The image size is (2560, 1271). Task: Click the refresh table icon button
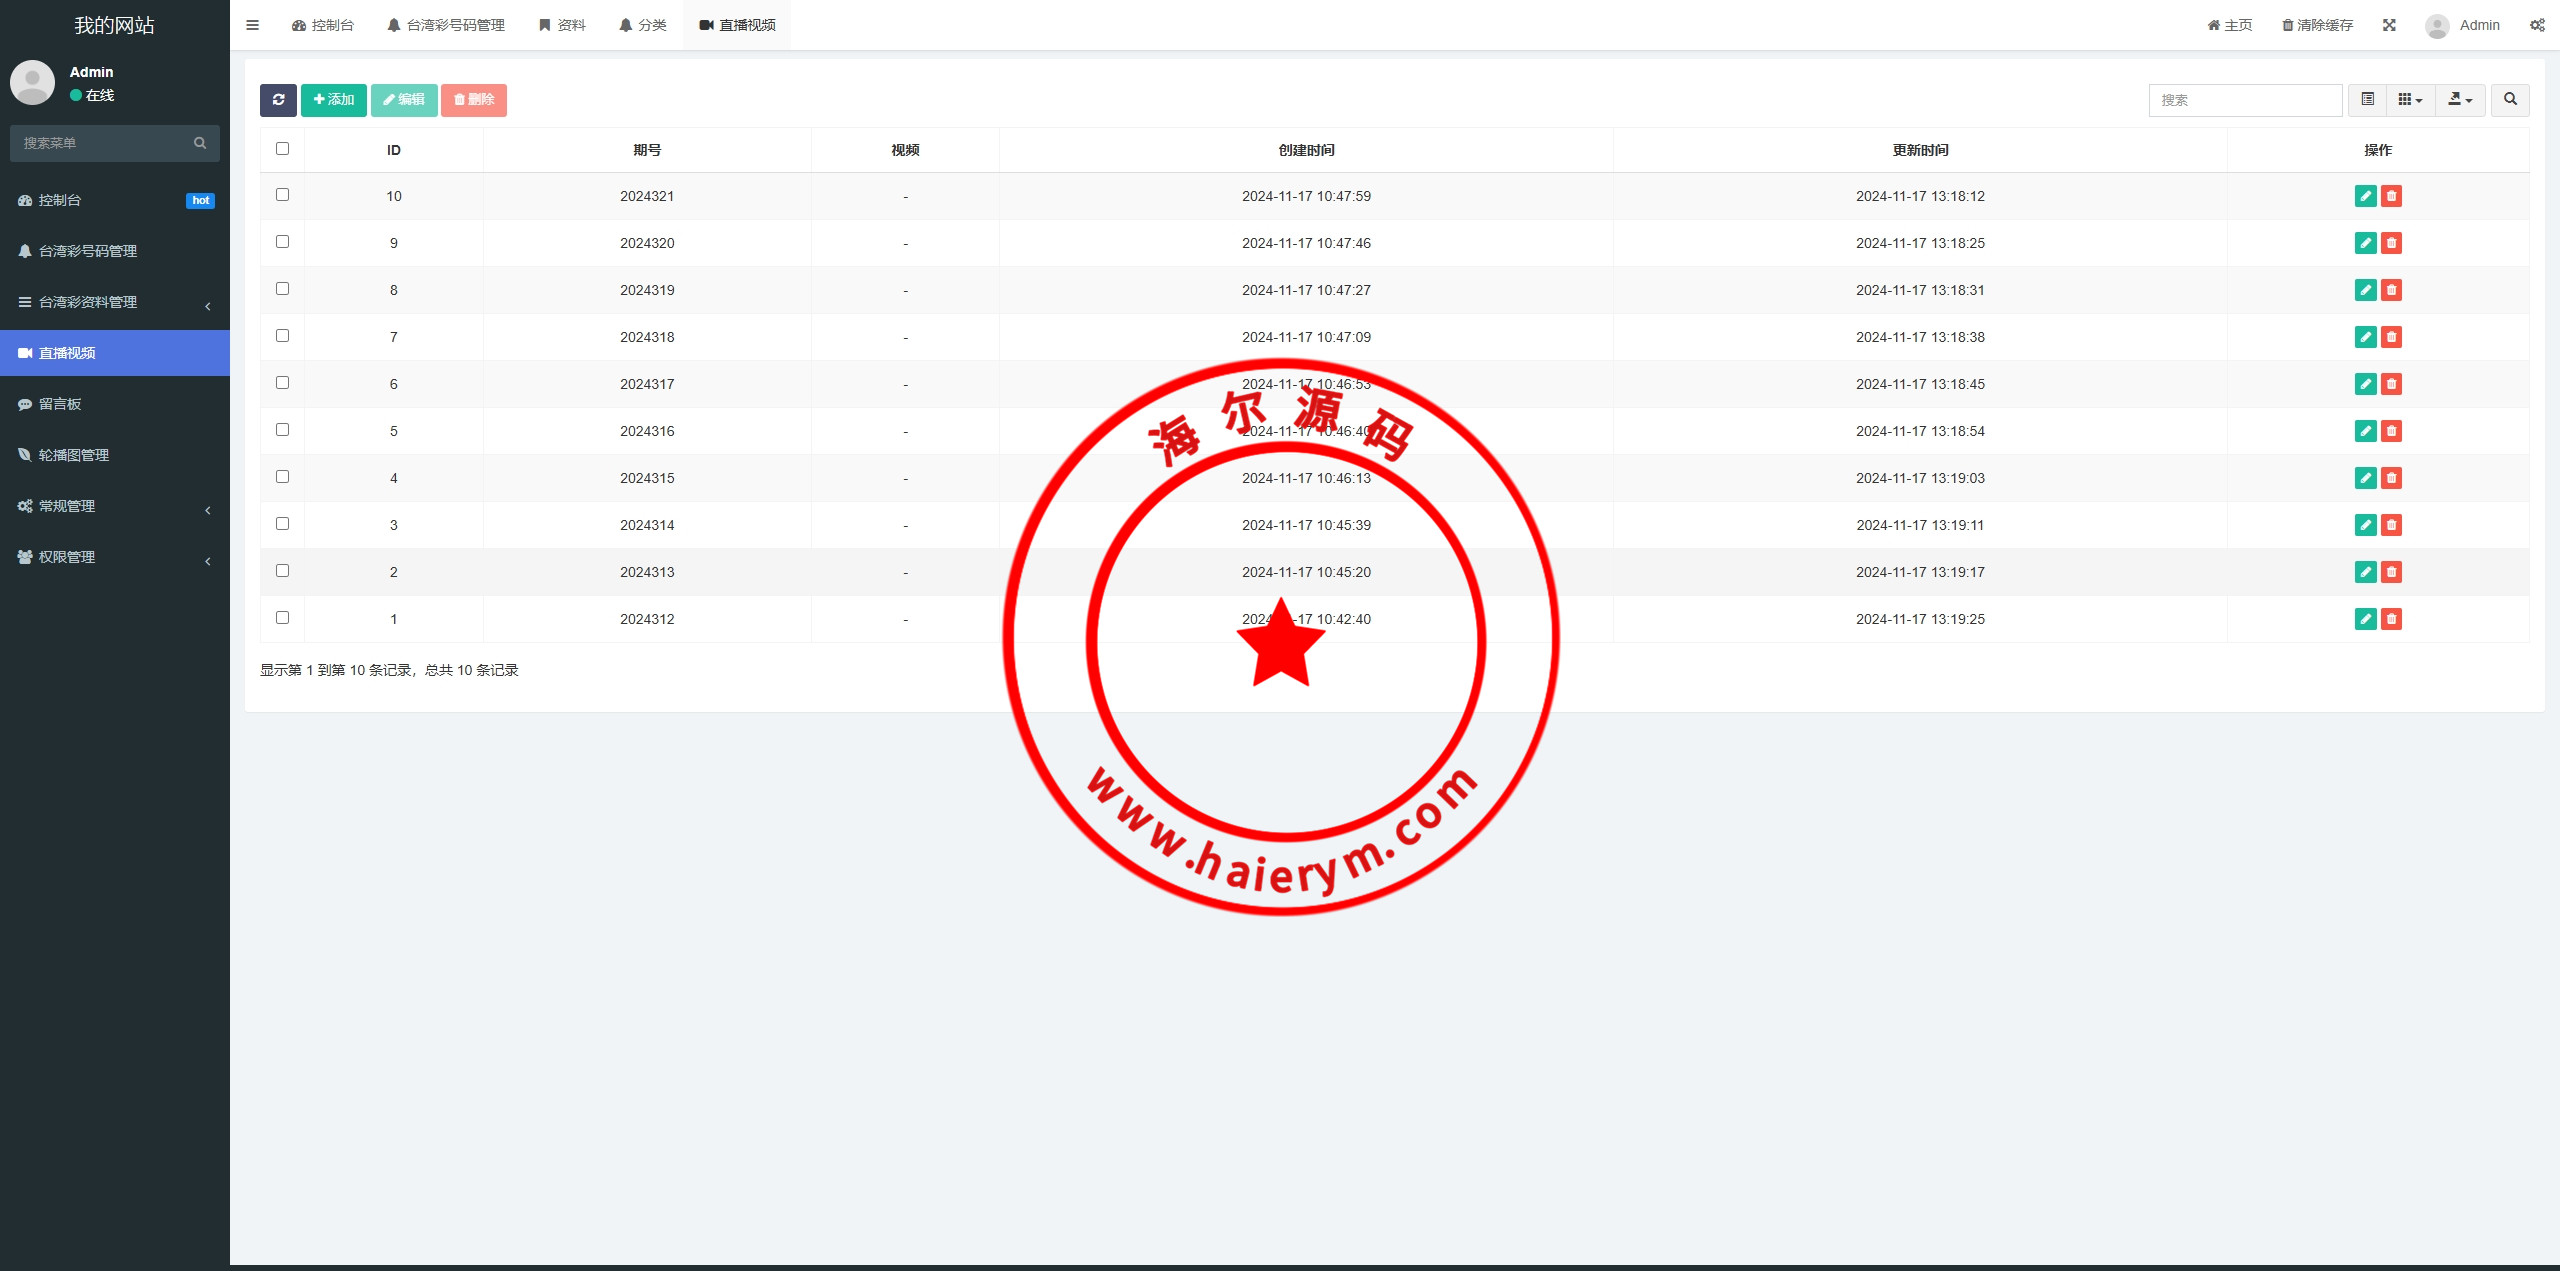[x=278, y=100]
